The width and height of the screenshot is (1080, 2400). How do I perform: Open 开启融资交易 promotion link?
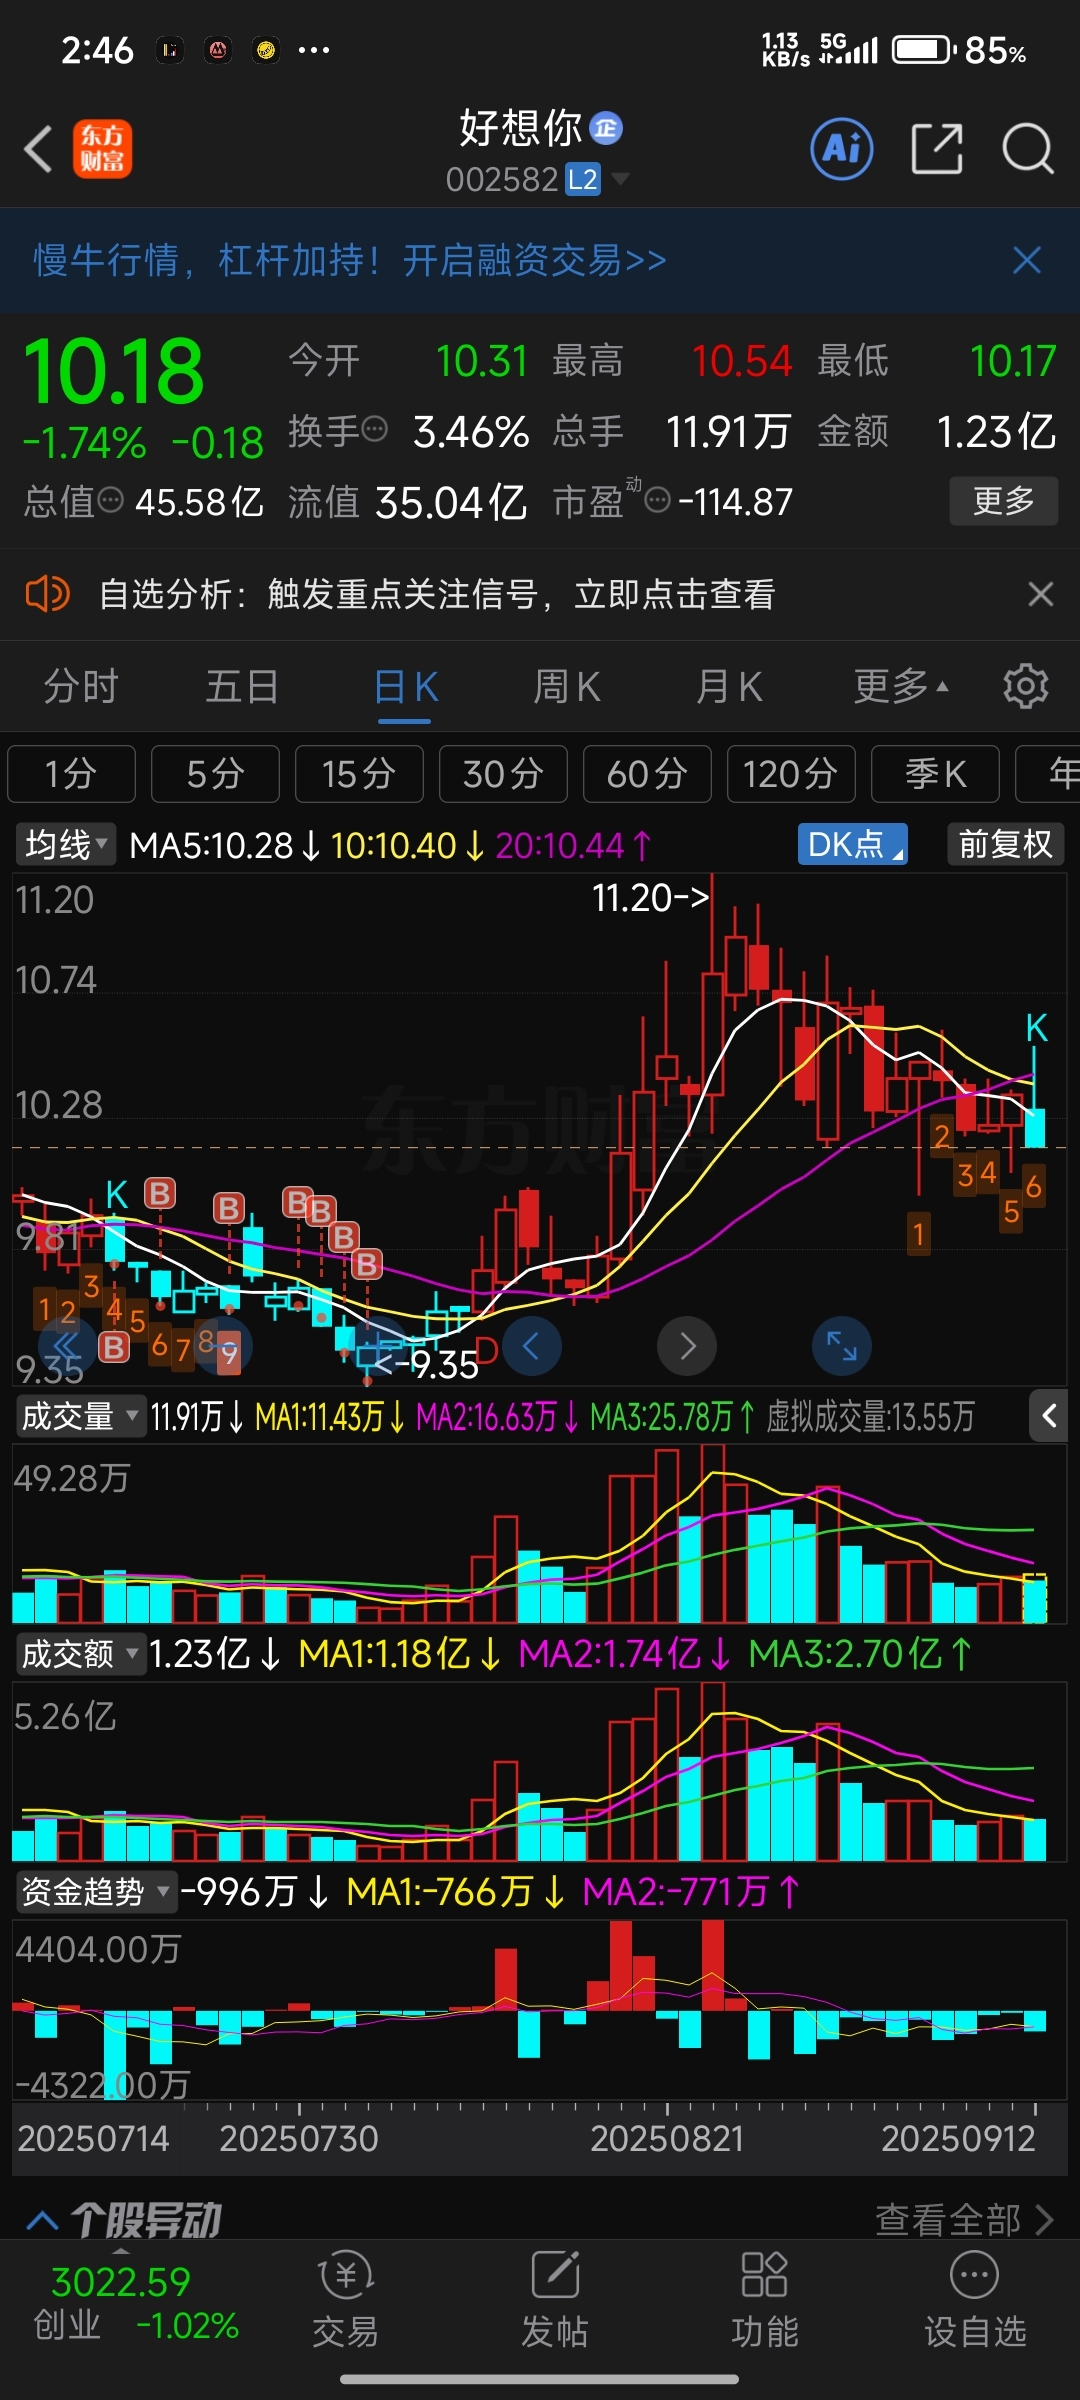[x=535, y=260]
